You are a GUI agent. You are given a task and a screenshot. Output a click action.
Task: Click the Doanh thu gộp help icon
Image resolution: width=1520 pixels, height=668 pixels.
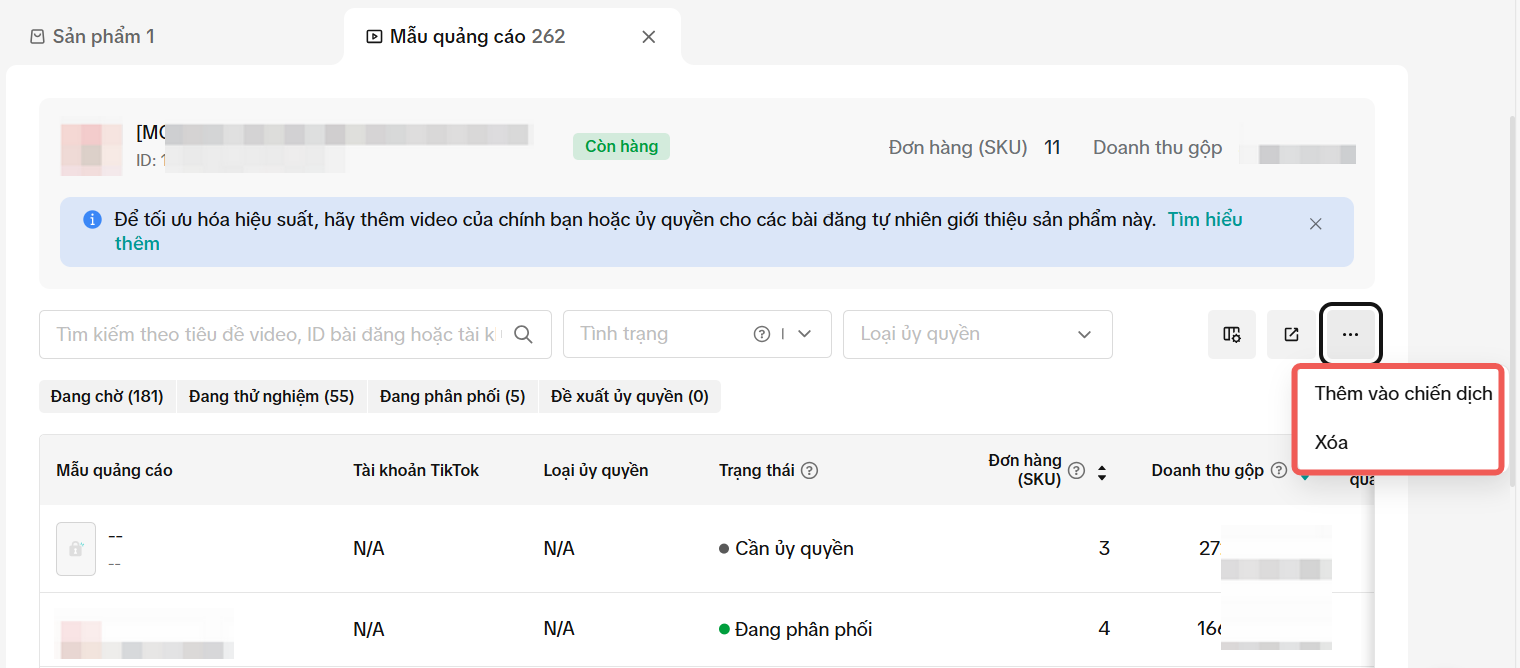point(1279,470)
